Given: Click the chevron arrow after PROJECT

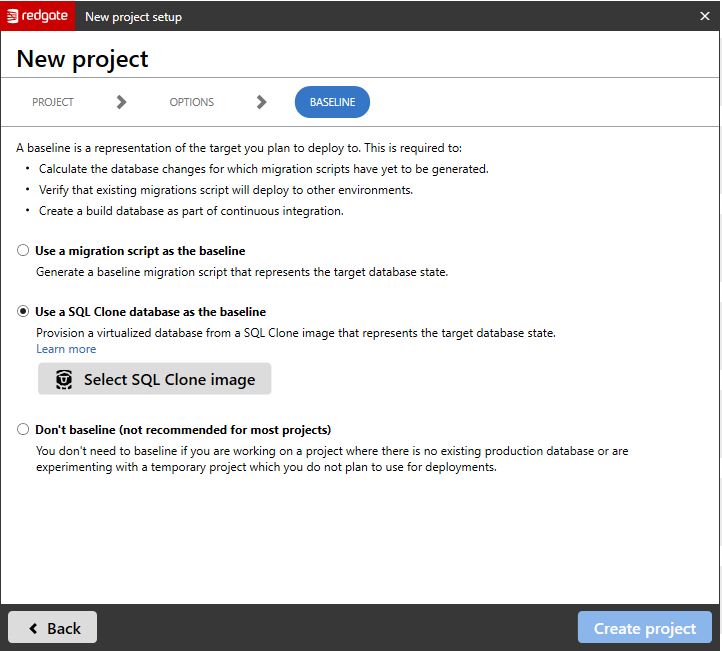Looking at the screenshot, I should pyautogui.click(x=121, y=102).
